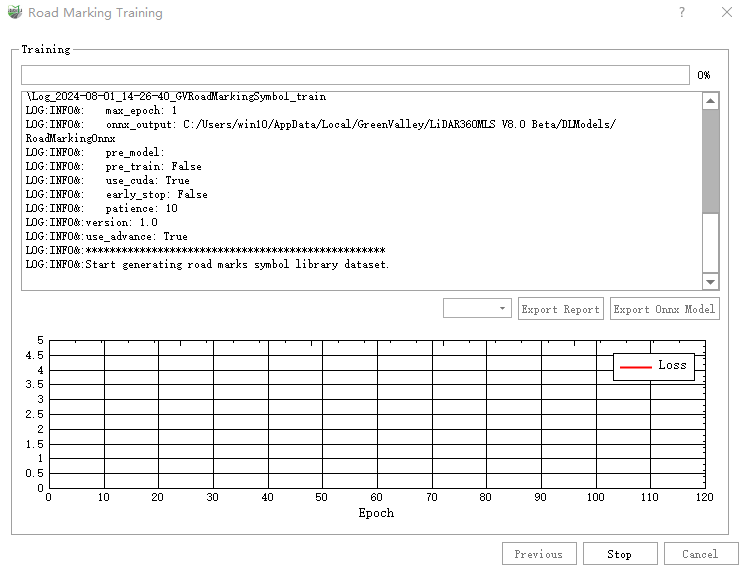Click the Loss legend label text

(x=672, y=365)
